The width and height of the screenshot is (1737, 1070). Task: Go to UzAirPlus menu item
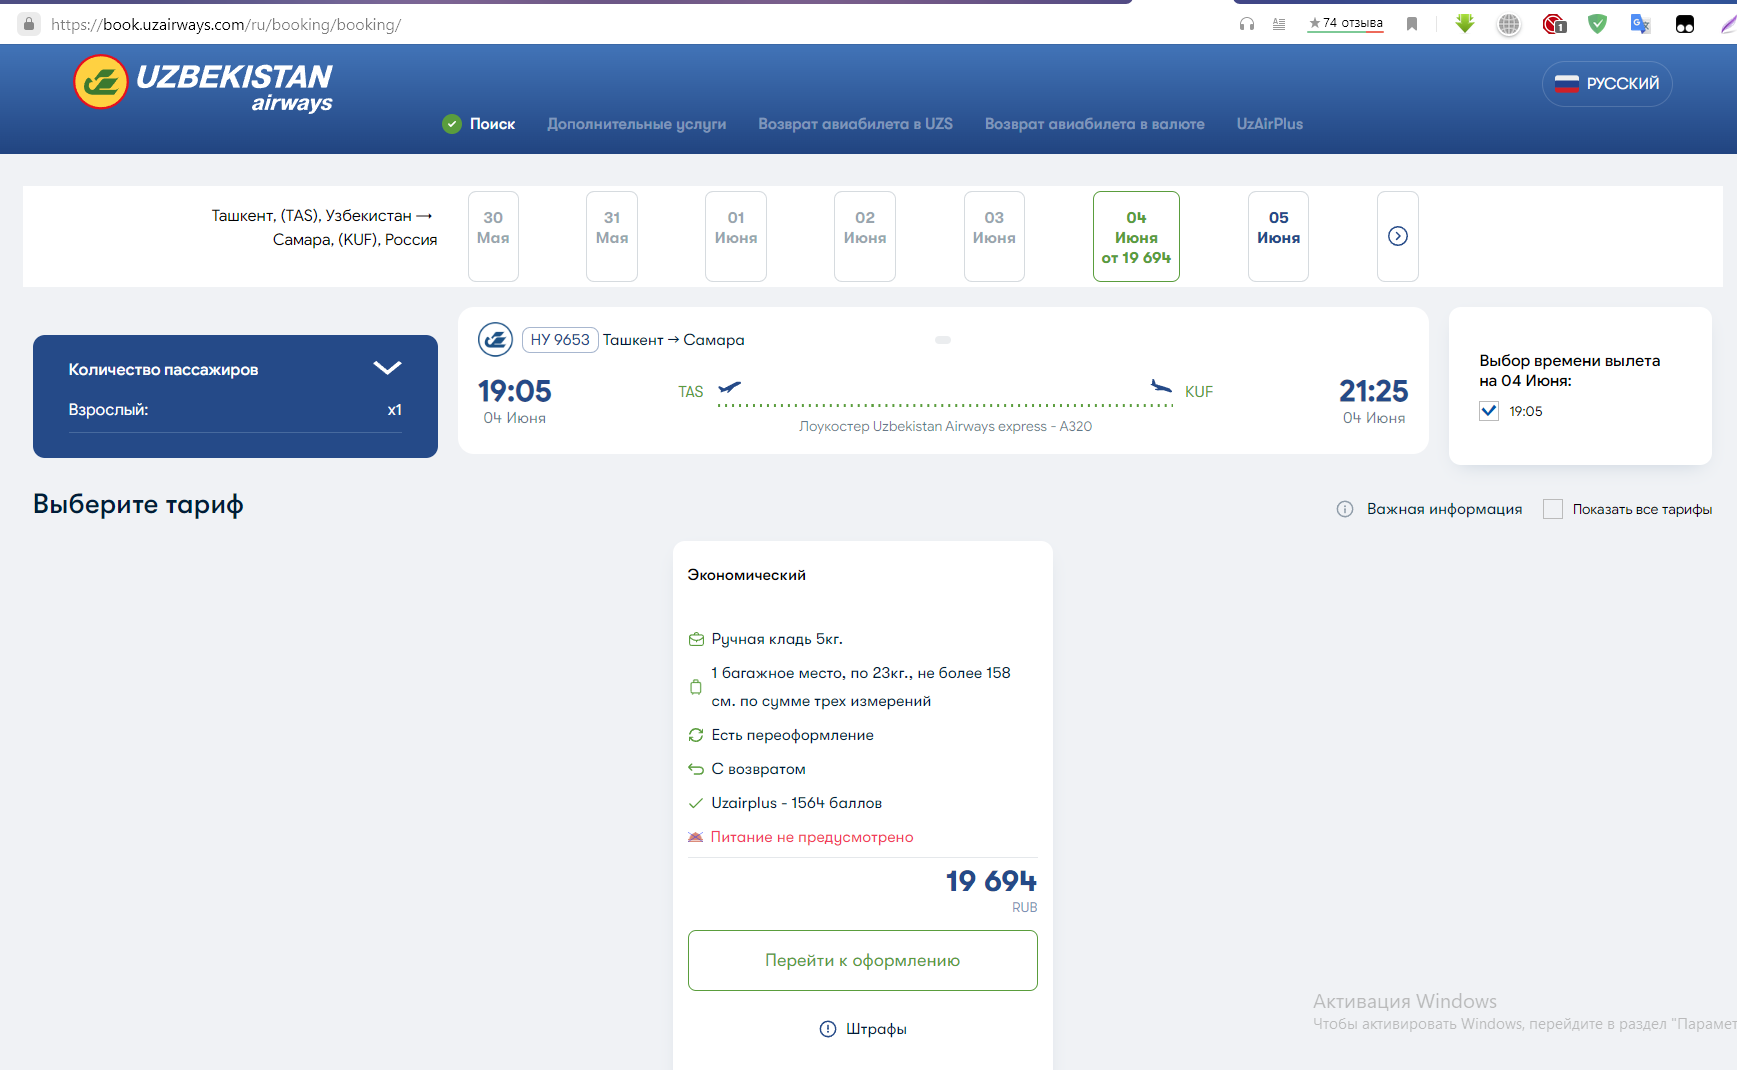click(x=1269, y=124)
